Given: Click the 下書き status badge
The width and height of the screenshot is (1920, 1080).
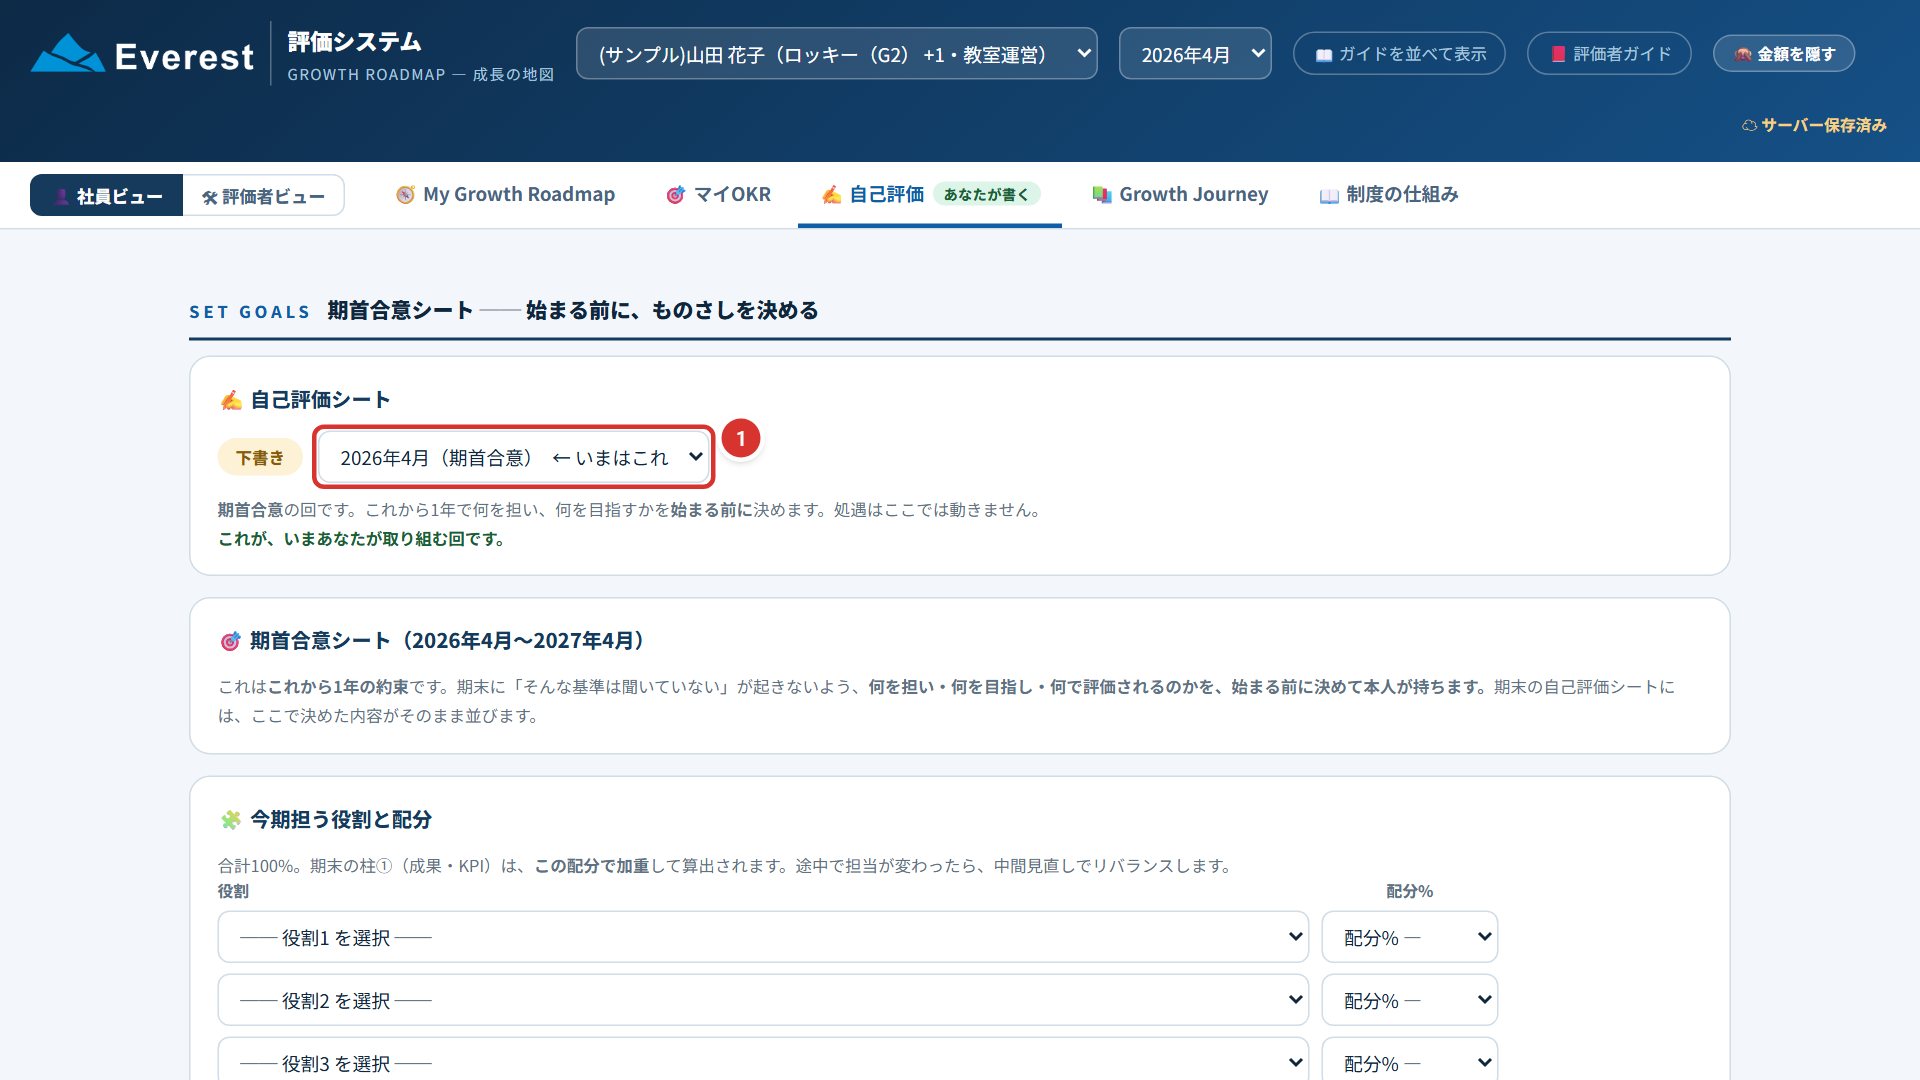Looking at the screenshot, I should click(260, 457).
